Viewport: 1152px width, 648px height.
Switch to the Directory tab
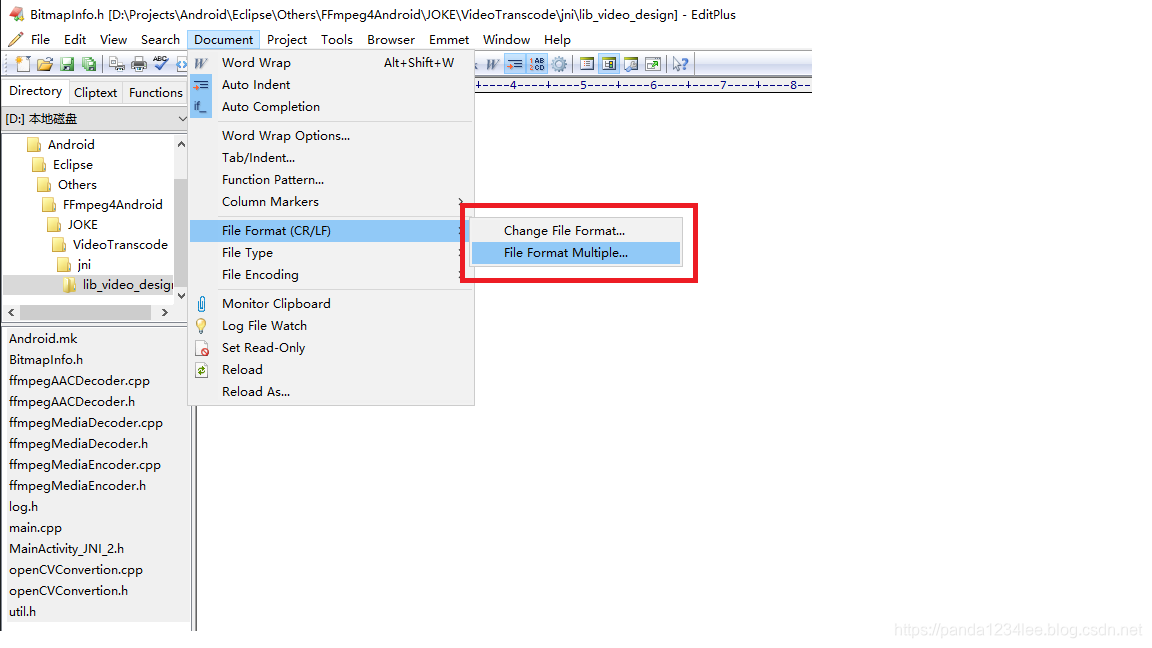point(35,91)
